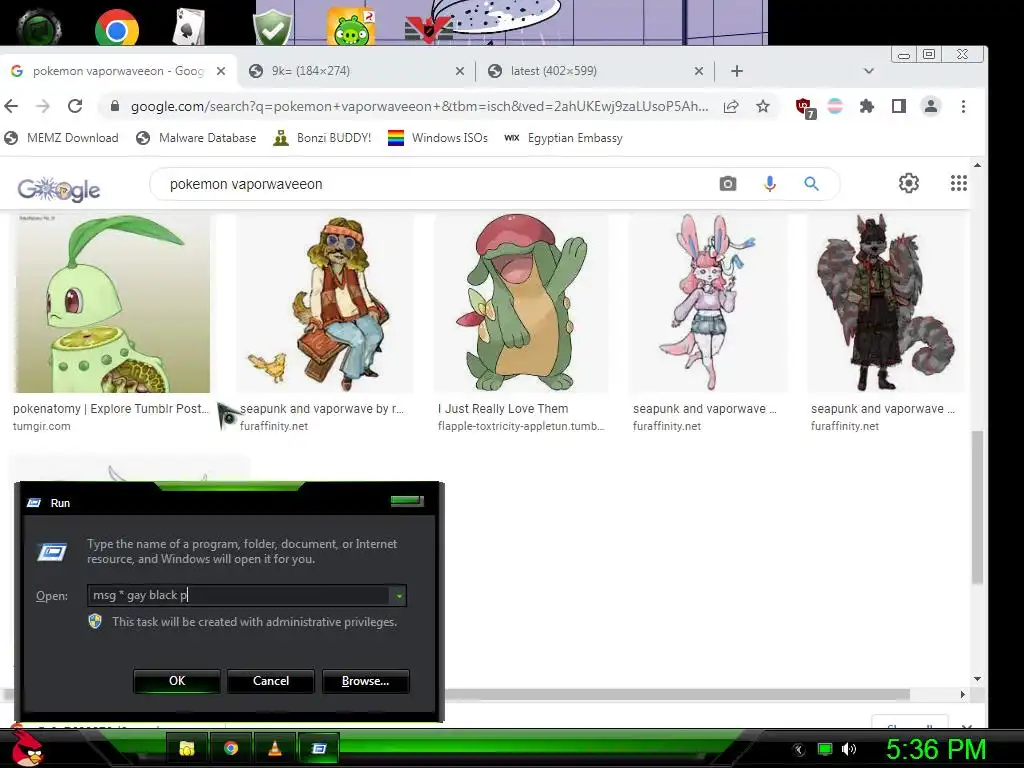Toggle Chrome side panel icon
Image resolution: width=1024 pixels, height=768 pixels.
tap(899, 106)
